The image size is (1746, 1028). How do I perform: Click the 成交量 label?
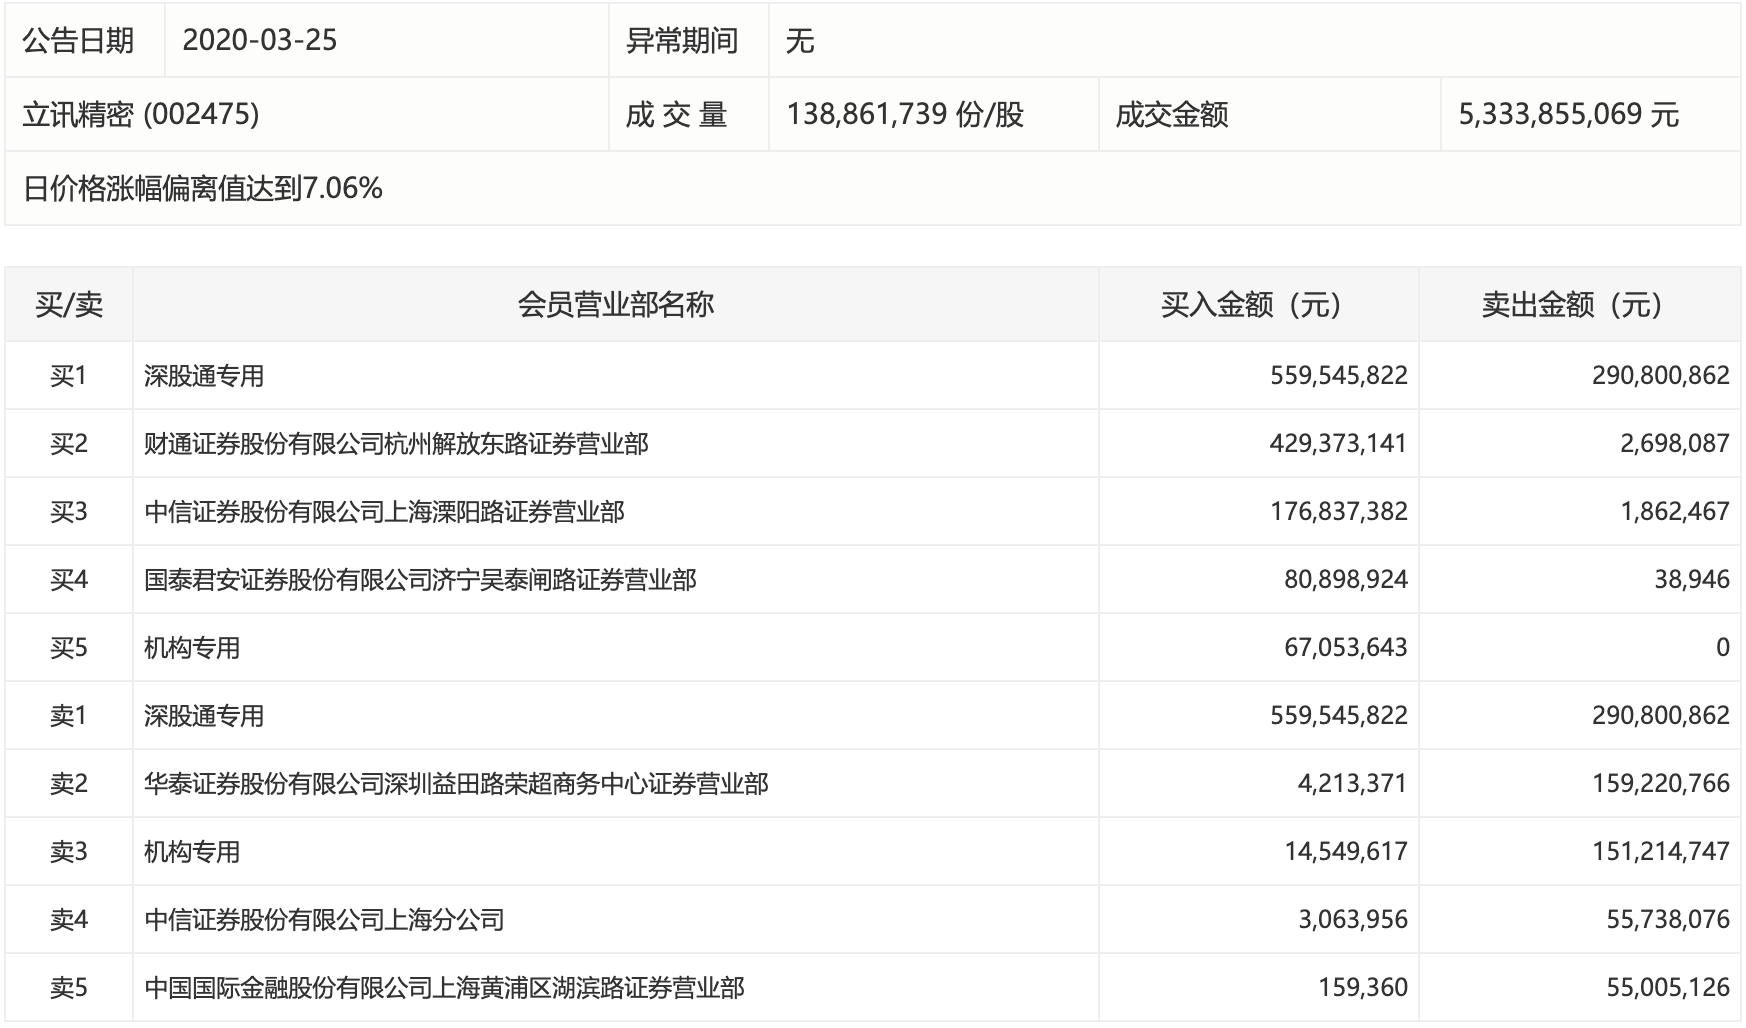[676, 115]
